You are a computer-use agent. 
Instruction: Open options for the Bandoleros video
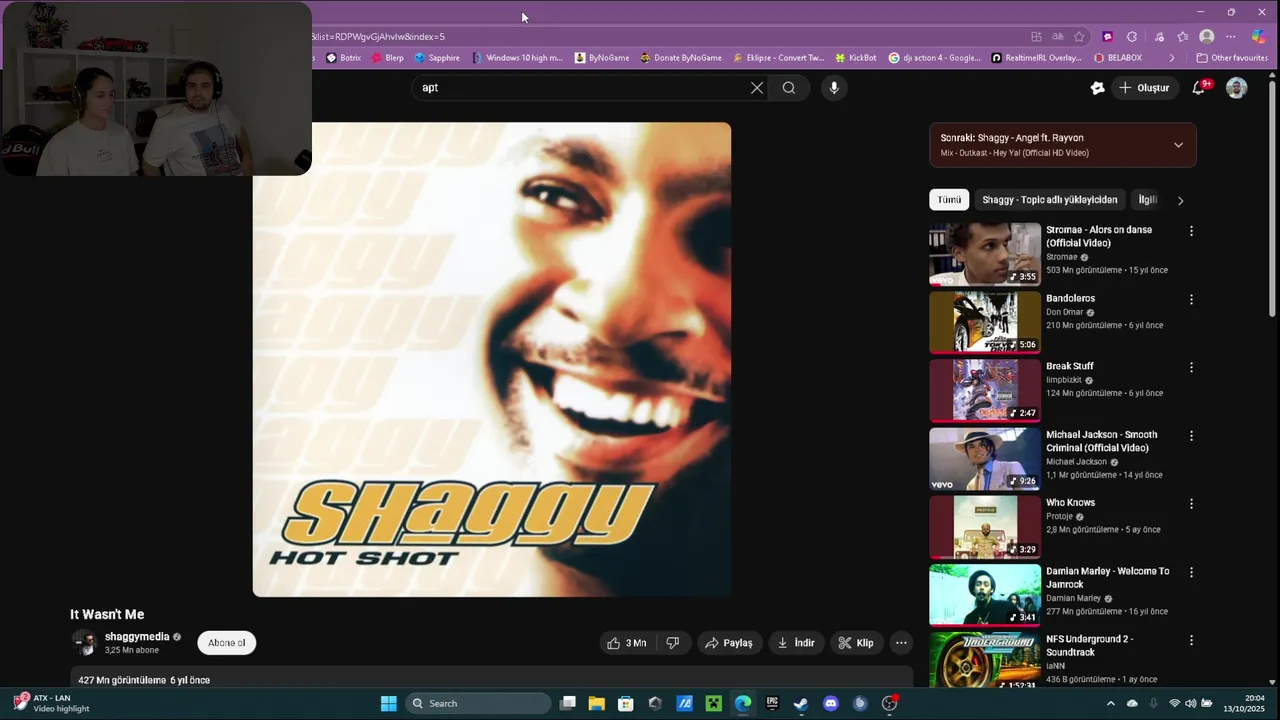pos(1191,299)
